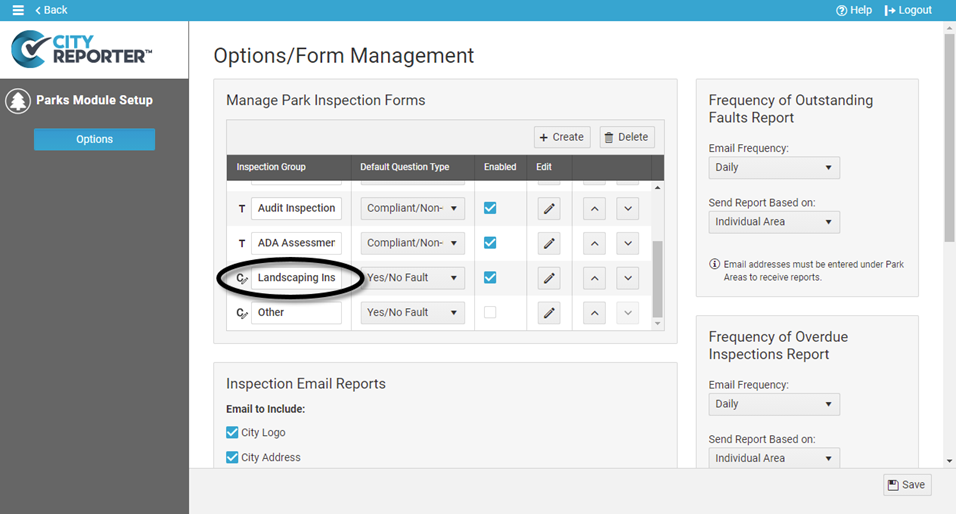Image resolution: width=956 pixels, height=514 pixels.
Task: Edit the Other group name field
Action: click(296, 312)
